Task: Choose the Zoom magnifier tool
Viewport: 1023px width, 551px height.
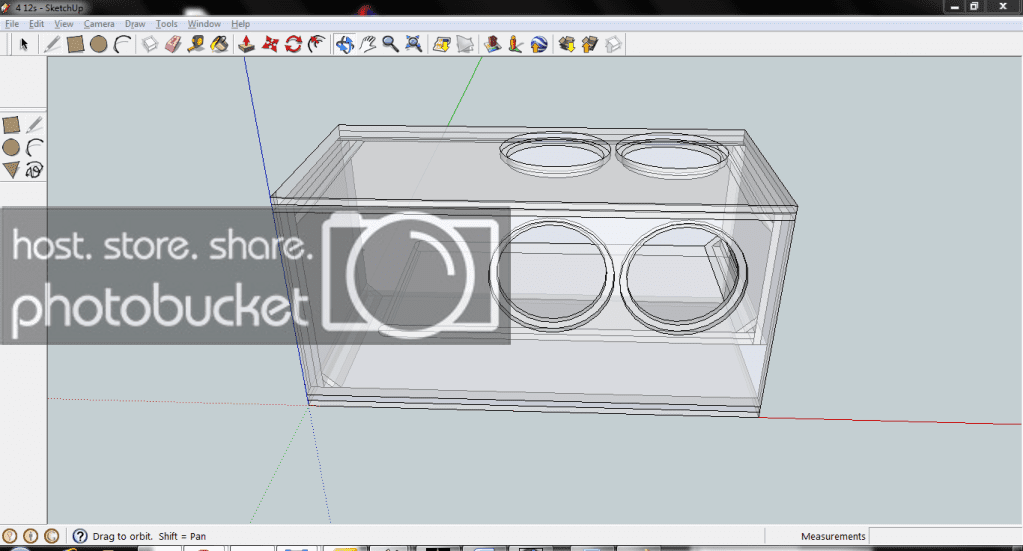Action: tap(390, 44)
